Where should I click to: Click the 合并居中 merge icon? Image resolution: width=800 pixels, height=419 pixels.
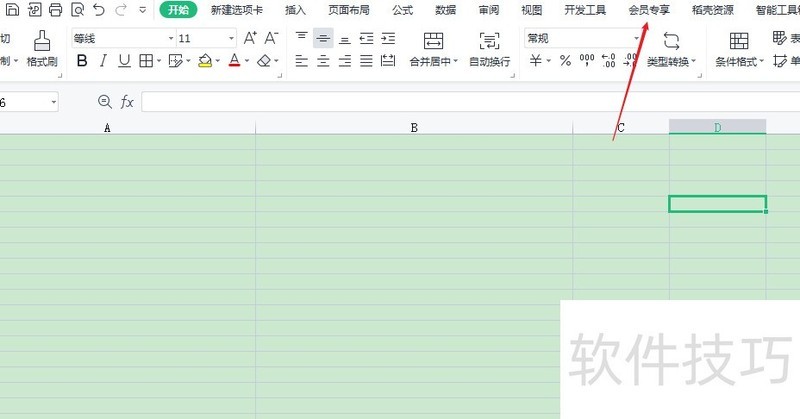[434, 41]
